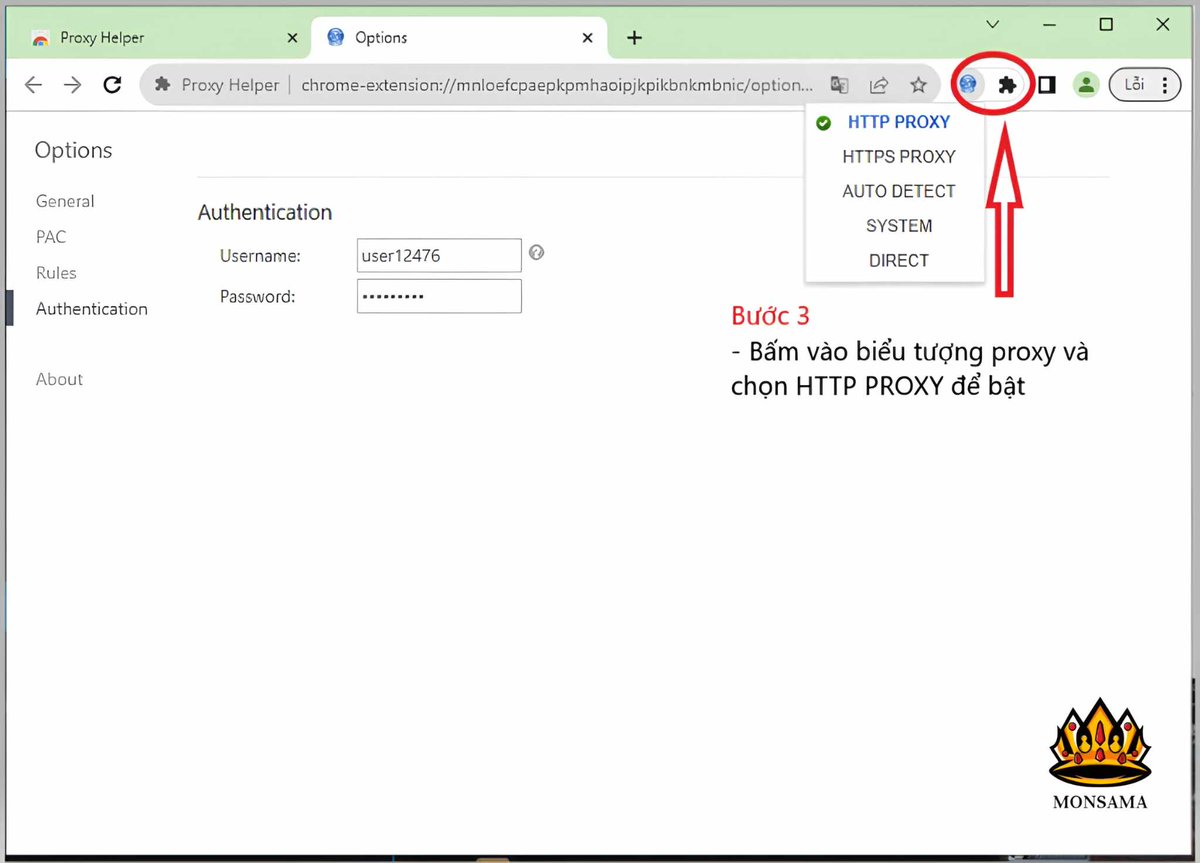Close the Options tab
The width and height of the screenshot is (1200, 863).
coord(588,38)
